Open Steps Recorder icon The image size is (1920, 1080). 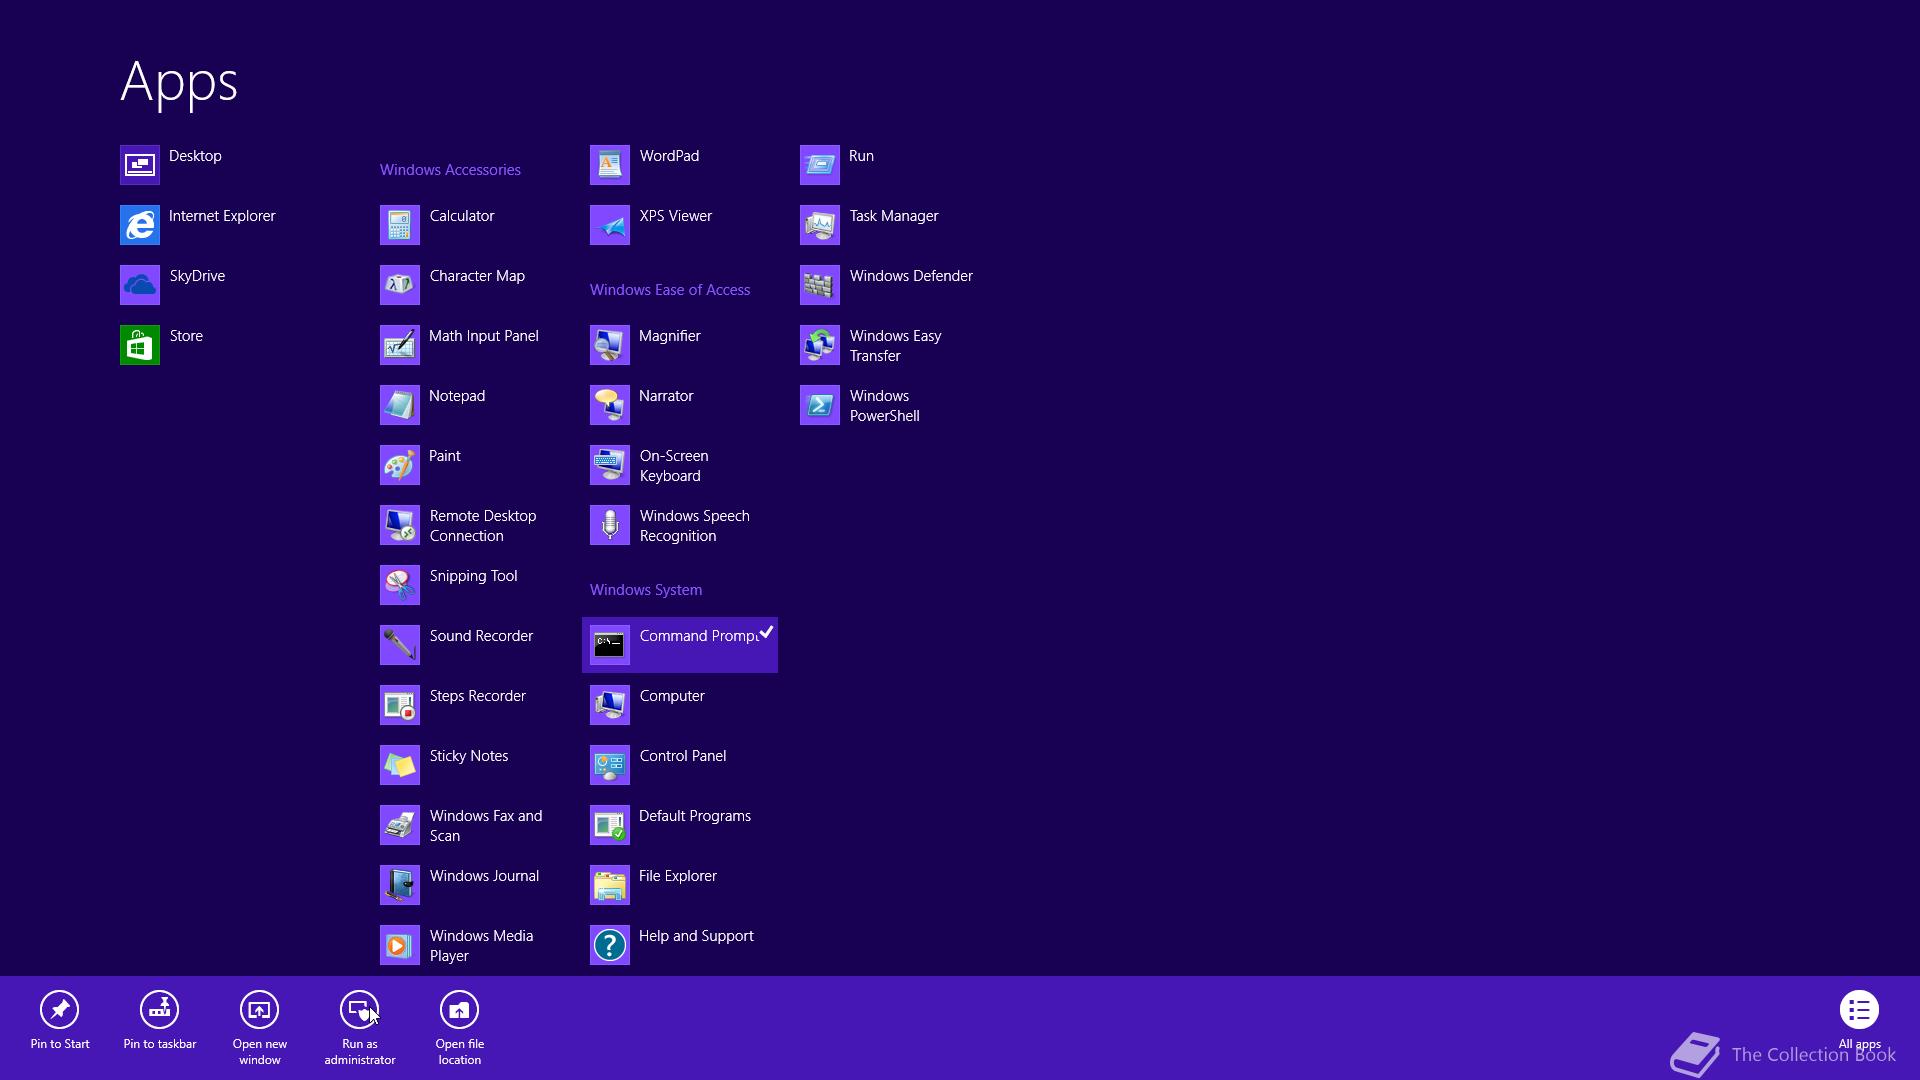400,705
